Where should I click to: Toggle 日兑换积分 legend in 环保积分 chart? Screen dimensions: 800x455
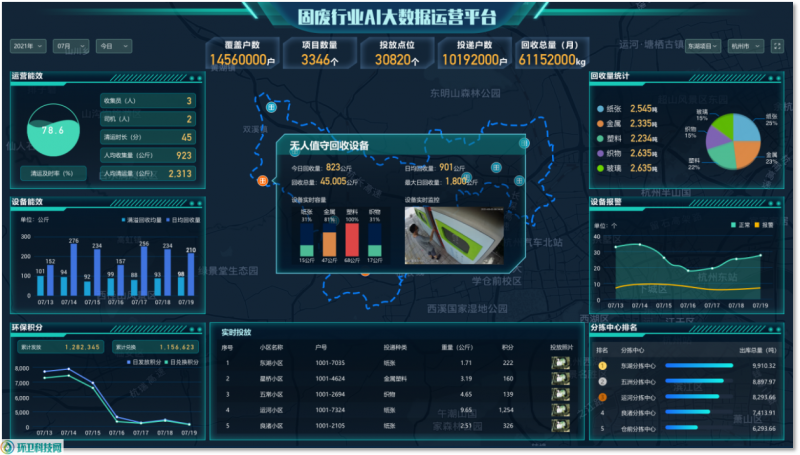click(182, 362)
